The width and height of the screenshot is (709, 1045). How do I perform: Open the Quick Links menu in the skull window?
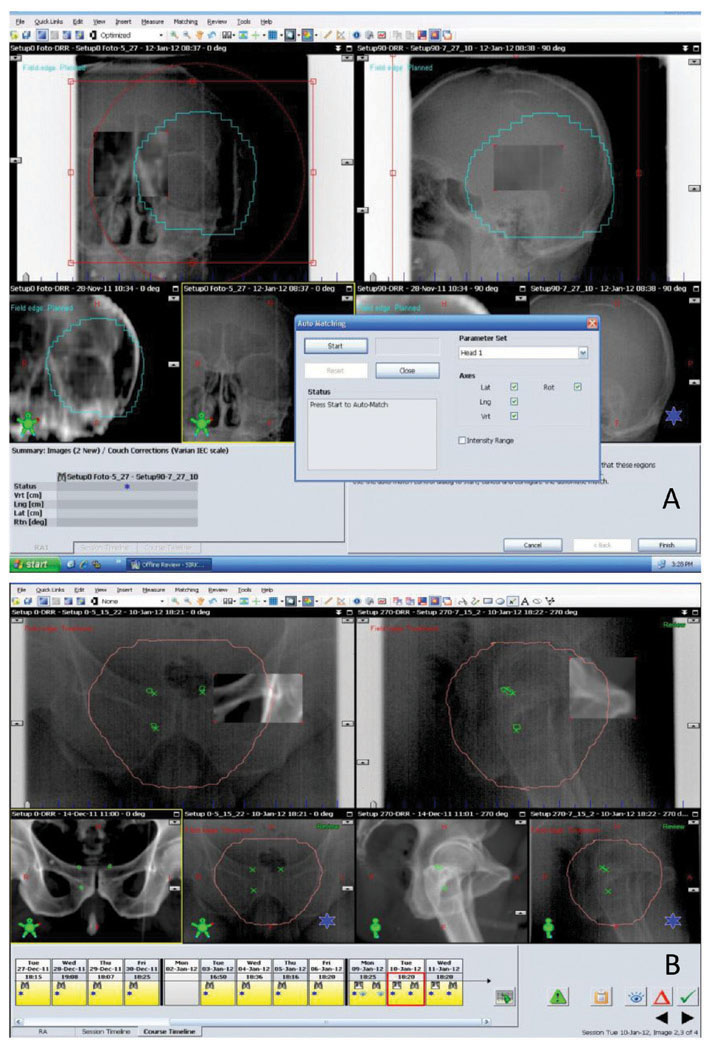coord(49,21)
